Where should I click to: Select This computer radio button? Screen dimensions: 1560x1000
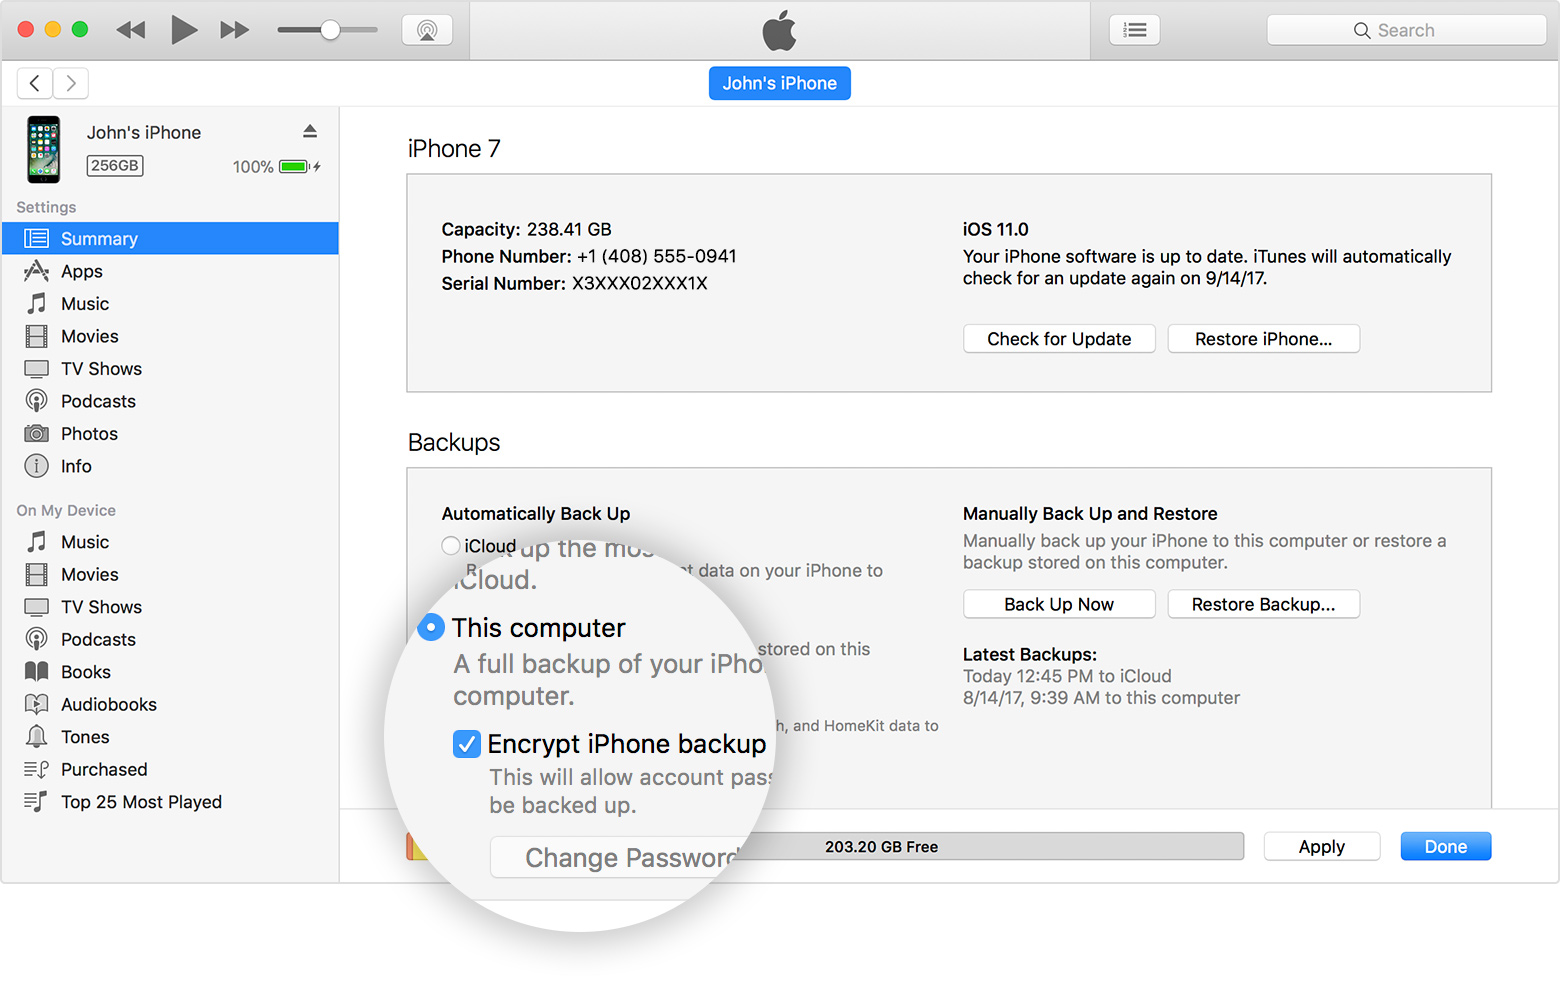431,627
